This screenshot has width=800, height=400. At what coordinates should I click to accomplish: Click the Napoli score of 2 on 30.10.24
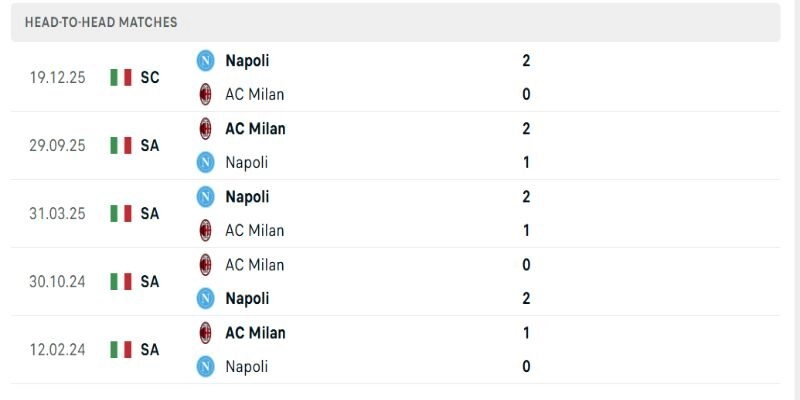[x=526, y=298]
